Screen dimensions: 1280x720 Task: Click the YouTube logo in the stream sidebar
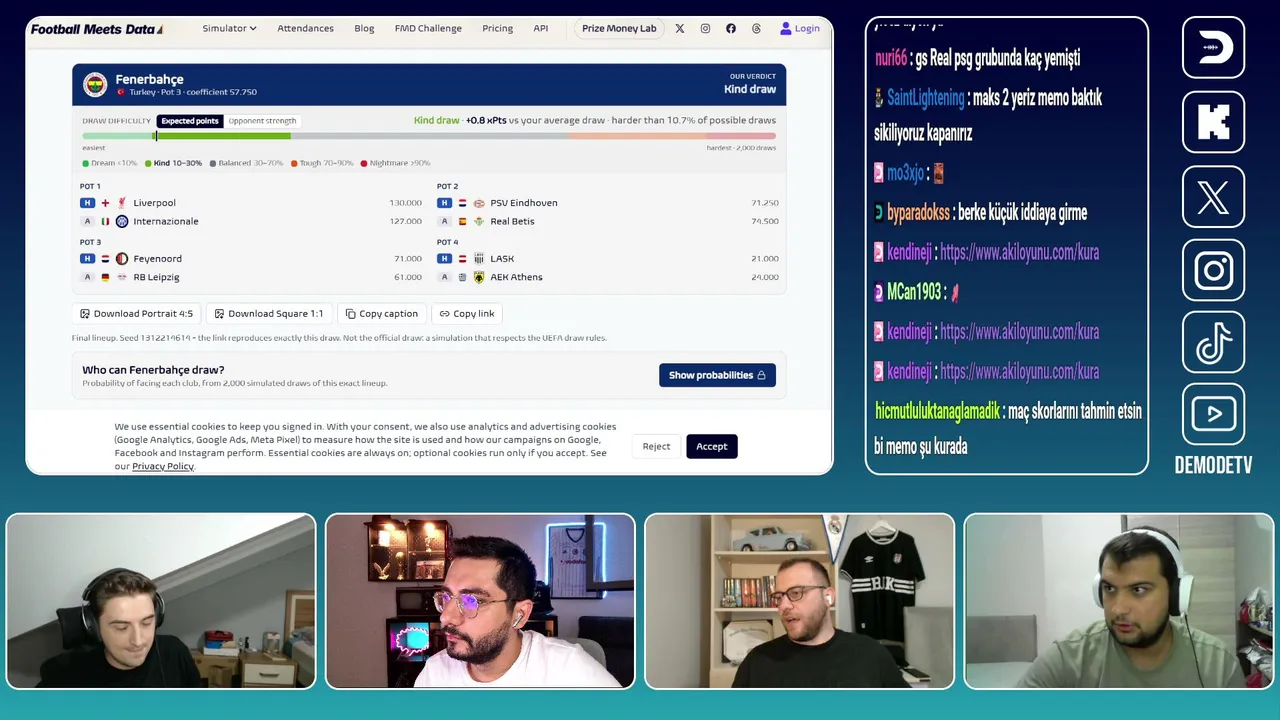tap(1213, 414)
